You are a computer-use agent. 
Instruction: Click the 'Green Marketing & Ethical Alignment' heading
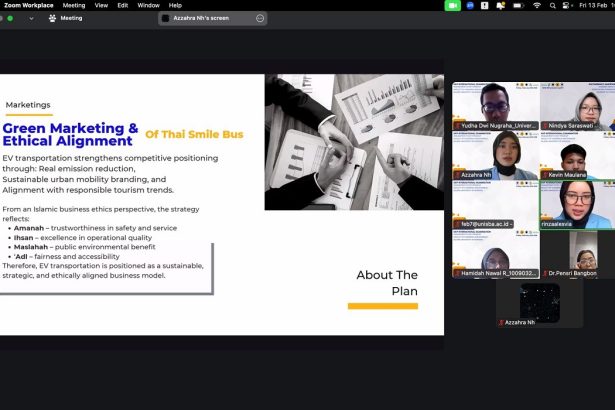70,135
